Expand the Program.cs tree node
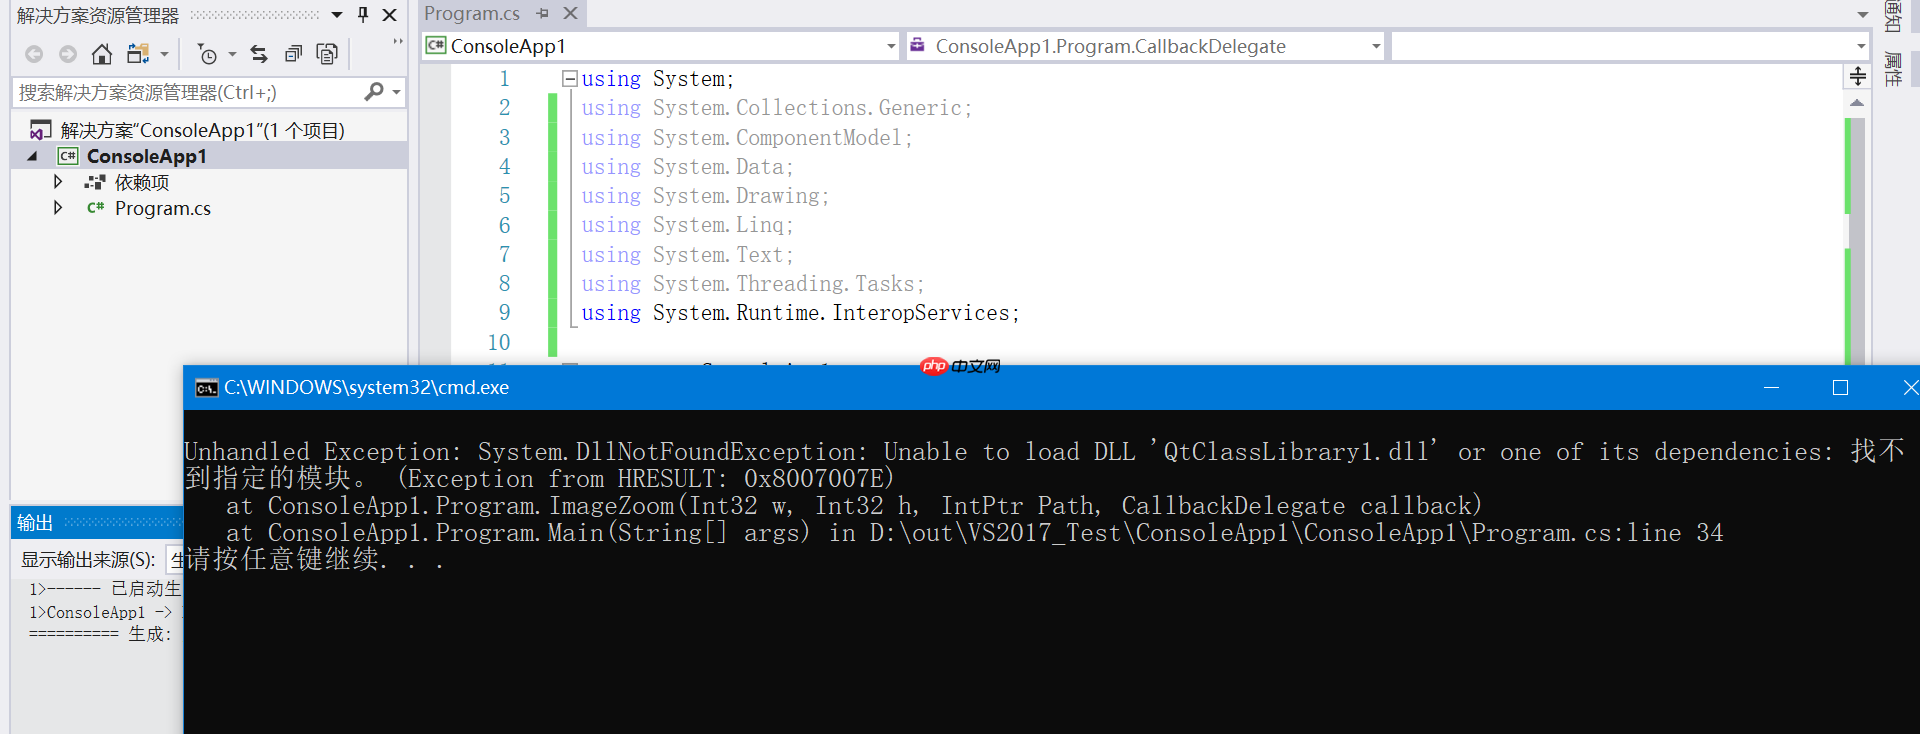Image resolution: width=1920 pixels, height=734 pixels. click(x=58, y=208)
